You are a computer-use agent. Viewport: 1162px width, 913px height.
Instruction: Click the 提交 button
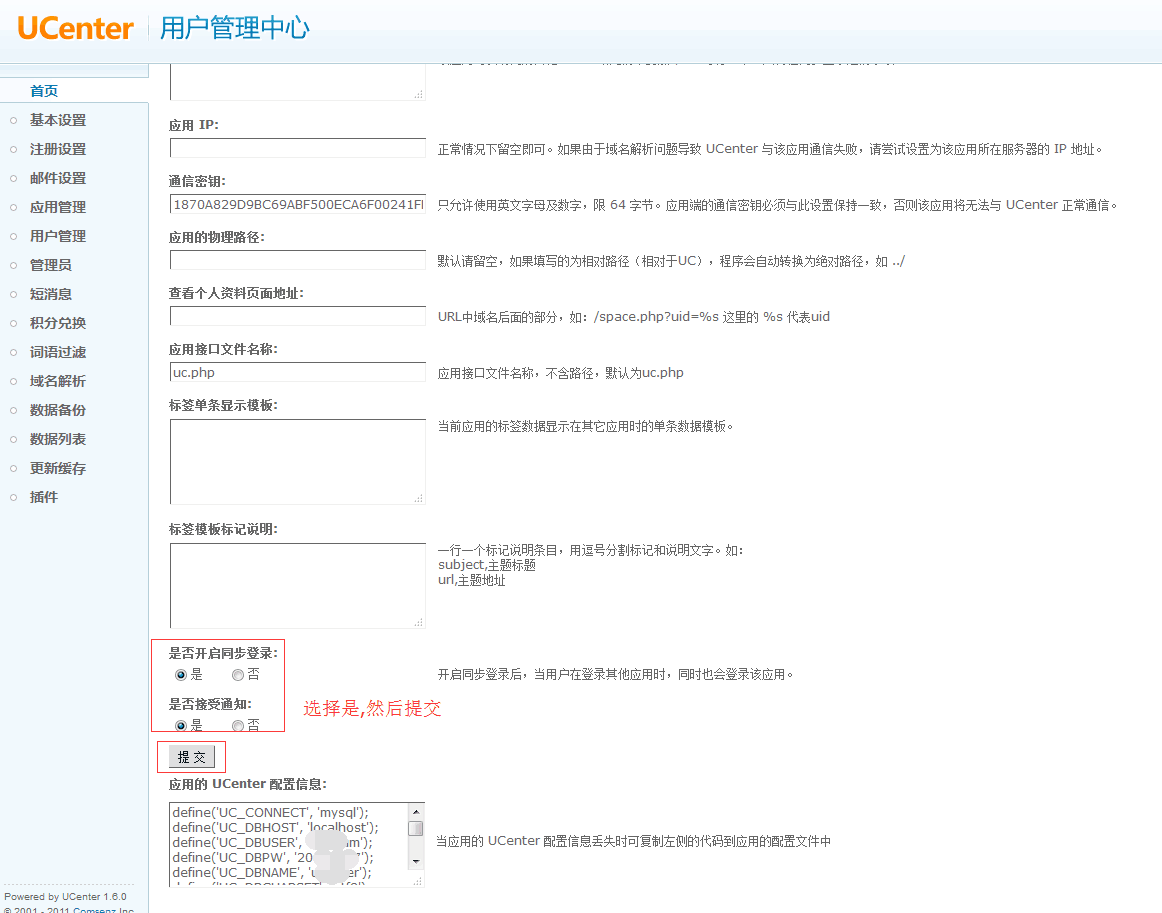[x=192, y=757]
